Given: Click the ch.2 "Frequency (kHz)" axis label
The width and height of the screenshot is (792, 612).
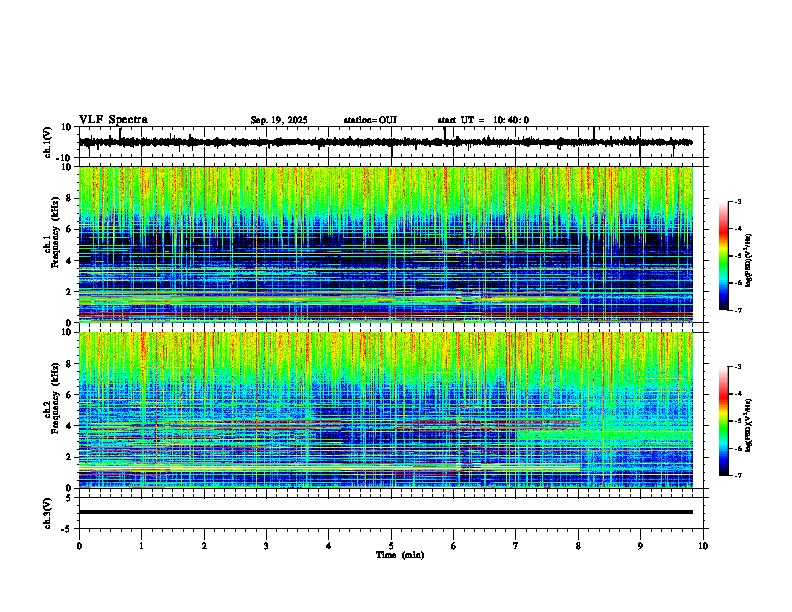Looking at the screenshot, I should pos(55,398).
